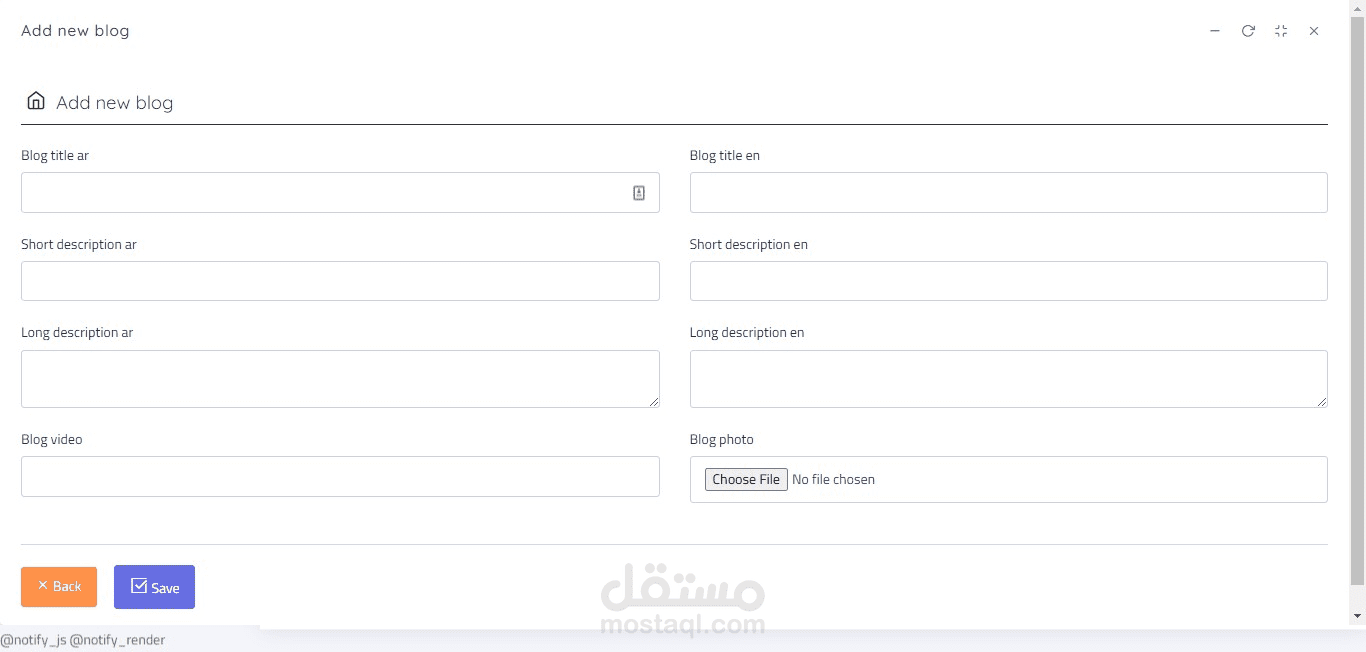1366x652 pixels.
Task: Click the Short description ar field
Action: pyautogui.click(x=340, y=281)
